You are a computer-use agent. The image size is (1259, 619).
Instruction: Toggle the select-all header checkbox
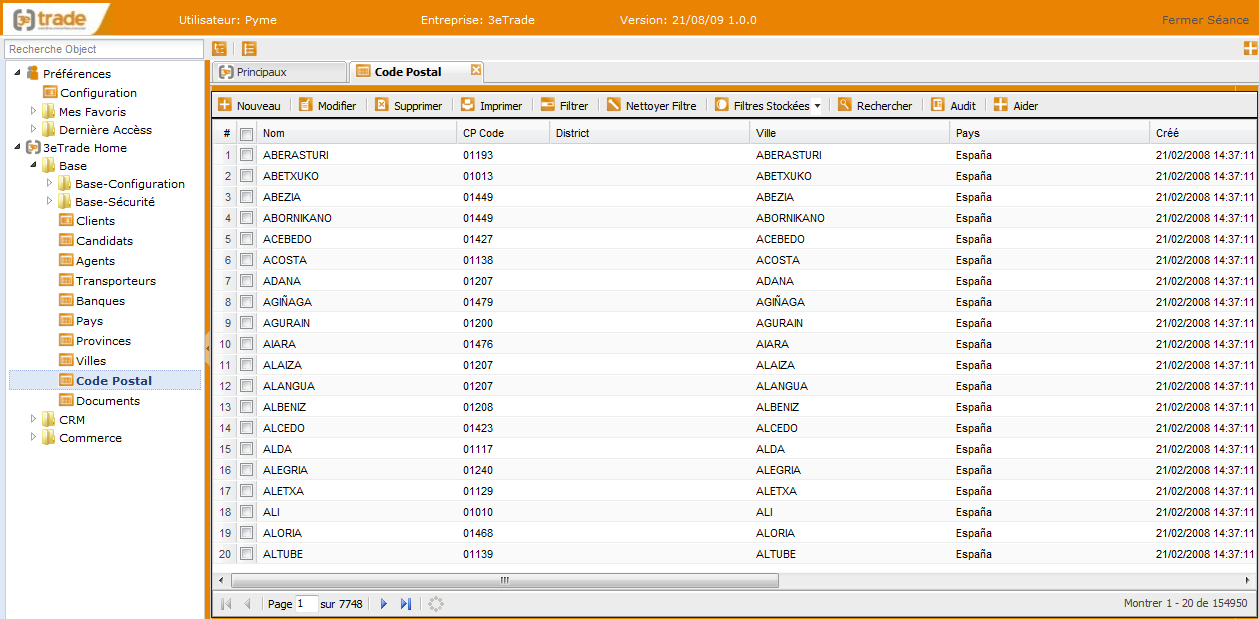pyautogui.click(x=246, y=134)
